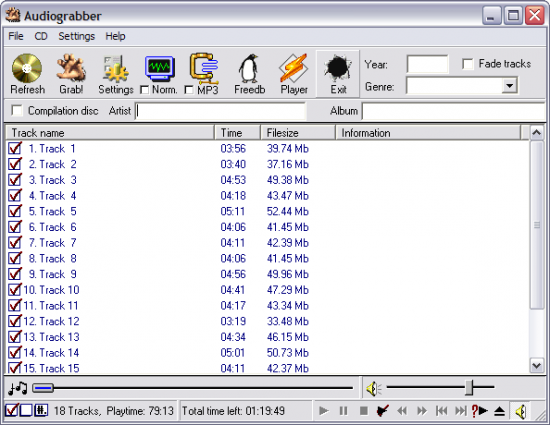Click the volume slider handle
The image size is (550, 425).
(x=469, y=387)
